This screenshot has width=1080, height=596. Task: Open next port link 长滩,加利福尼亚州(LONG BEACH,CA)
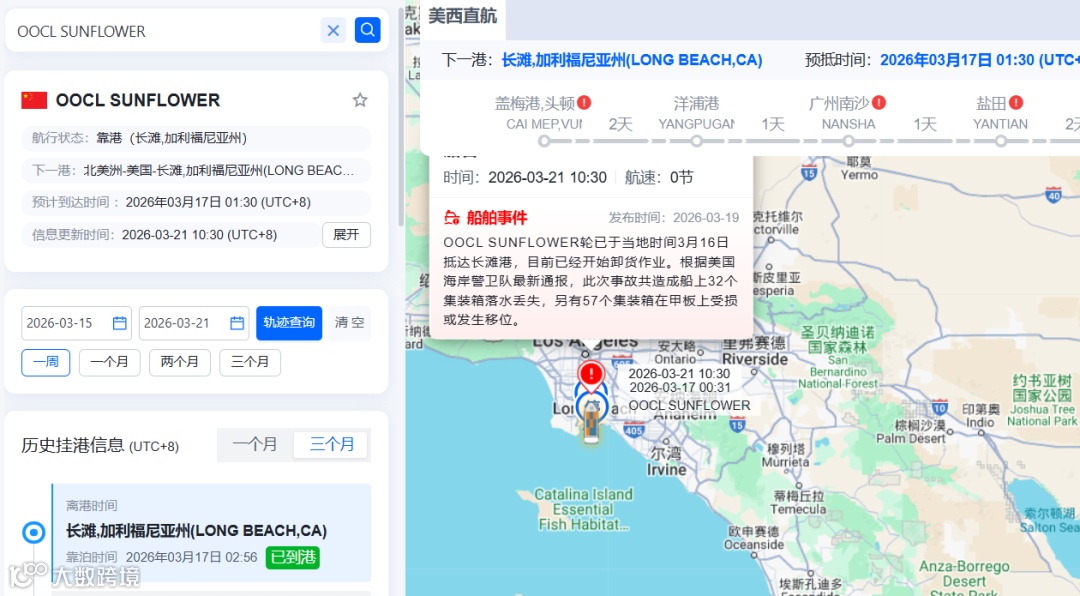coord(632,60)
